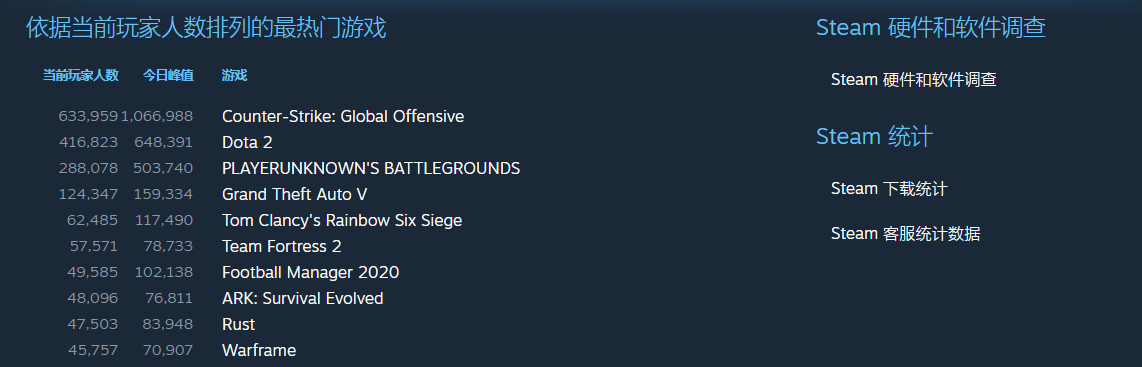1142x367 pixels.
Task: Open Steam 硬件和软件调查 sidebar link
Action: pyautogui.click(x=913, y=79)
